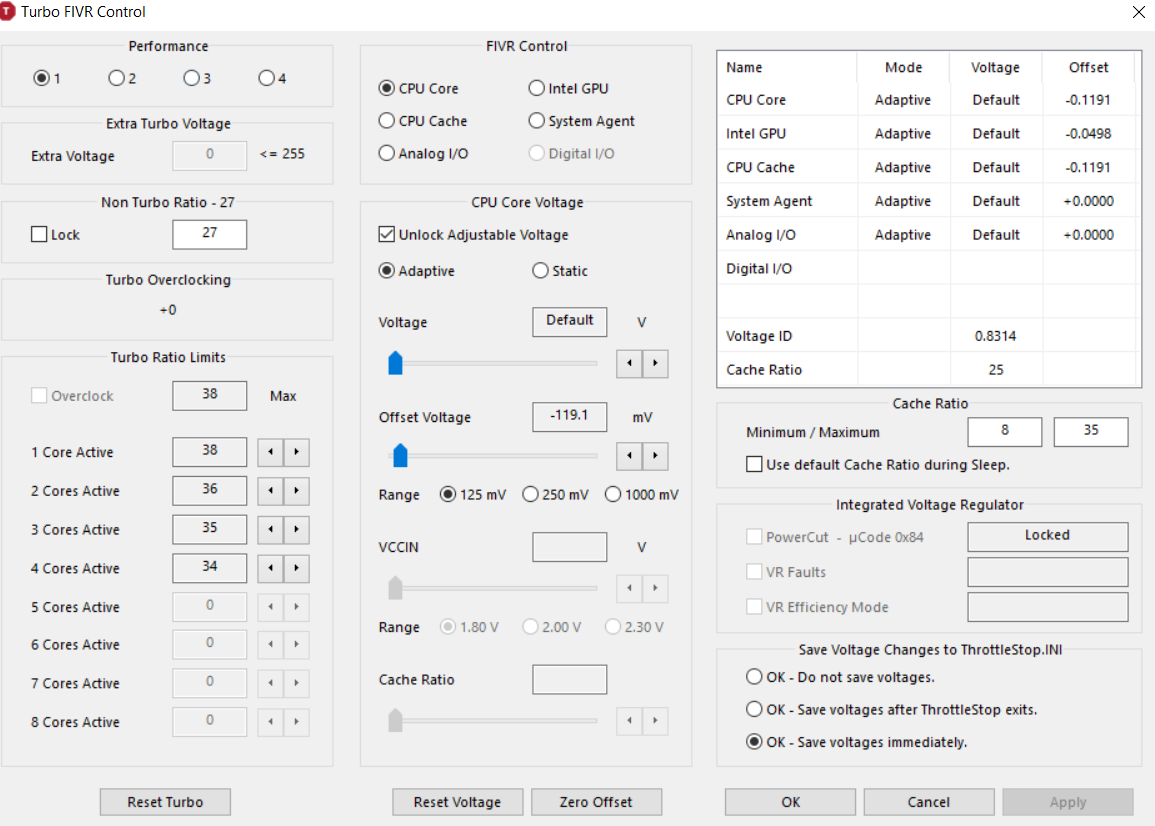The width and height of the screenshot is (1155, 826).
Task: Click the Zero Offset button
Action: click(x=596, y=802)
